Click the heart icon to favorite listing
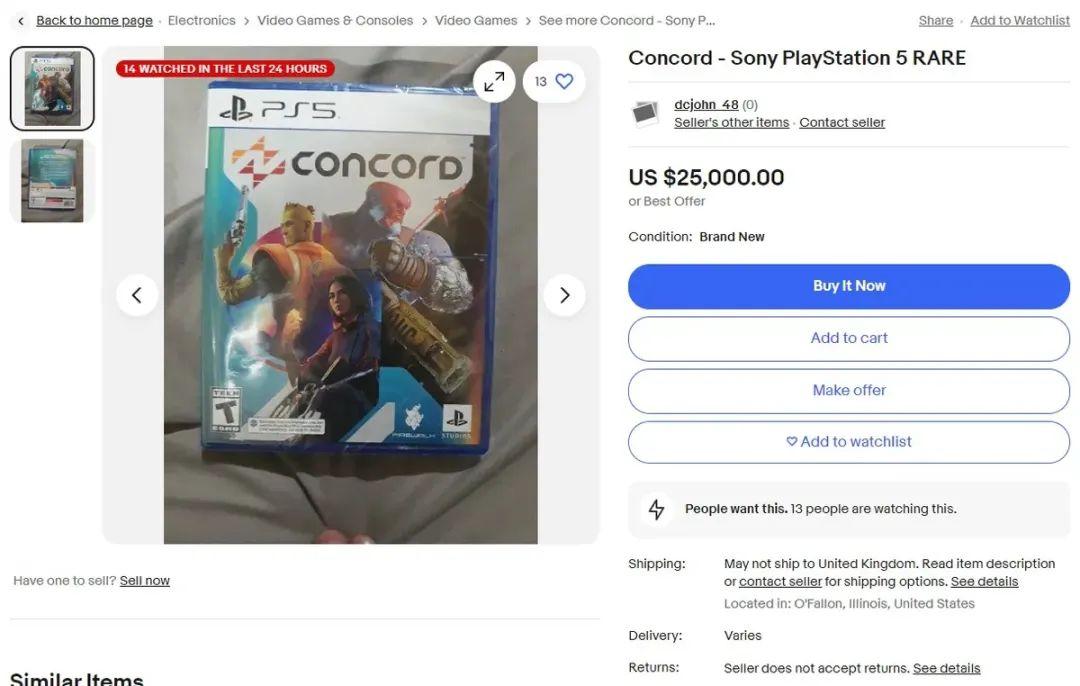 click(564, 82)
